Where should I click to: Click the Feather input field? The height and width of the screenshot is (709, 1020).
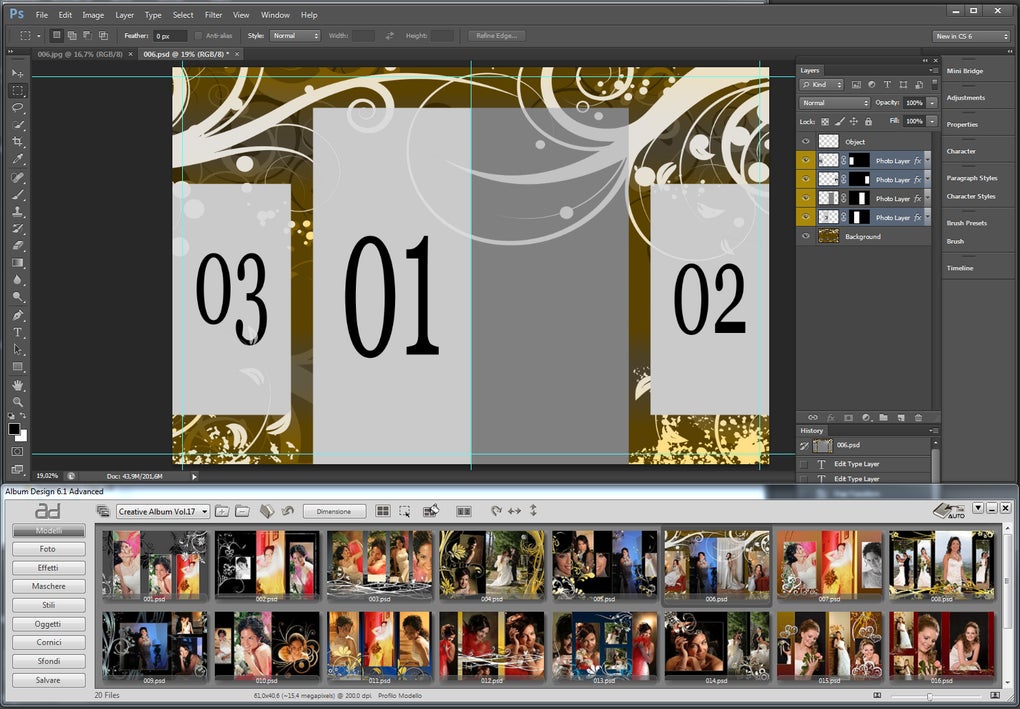170,36
